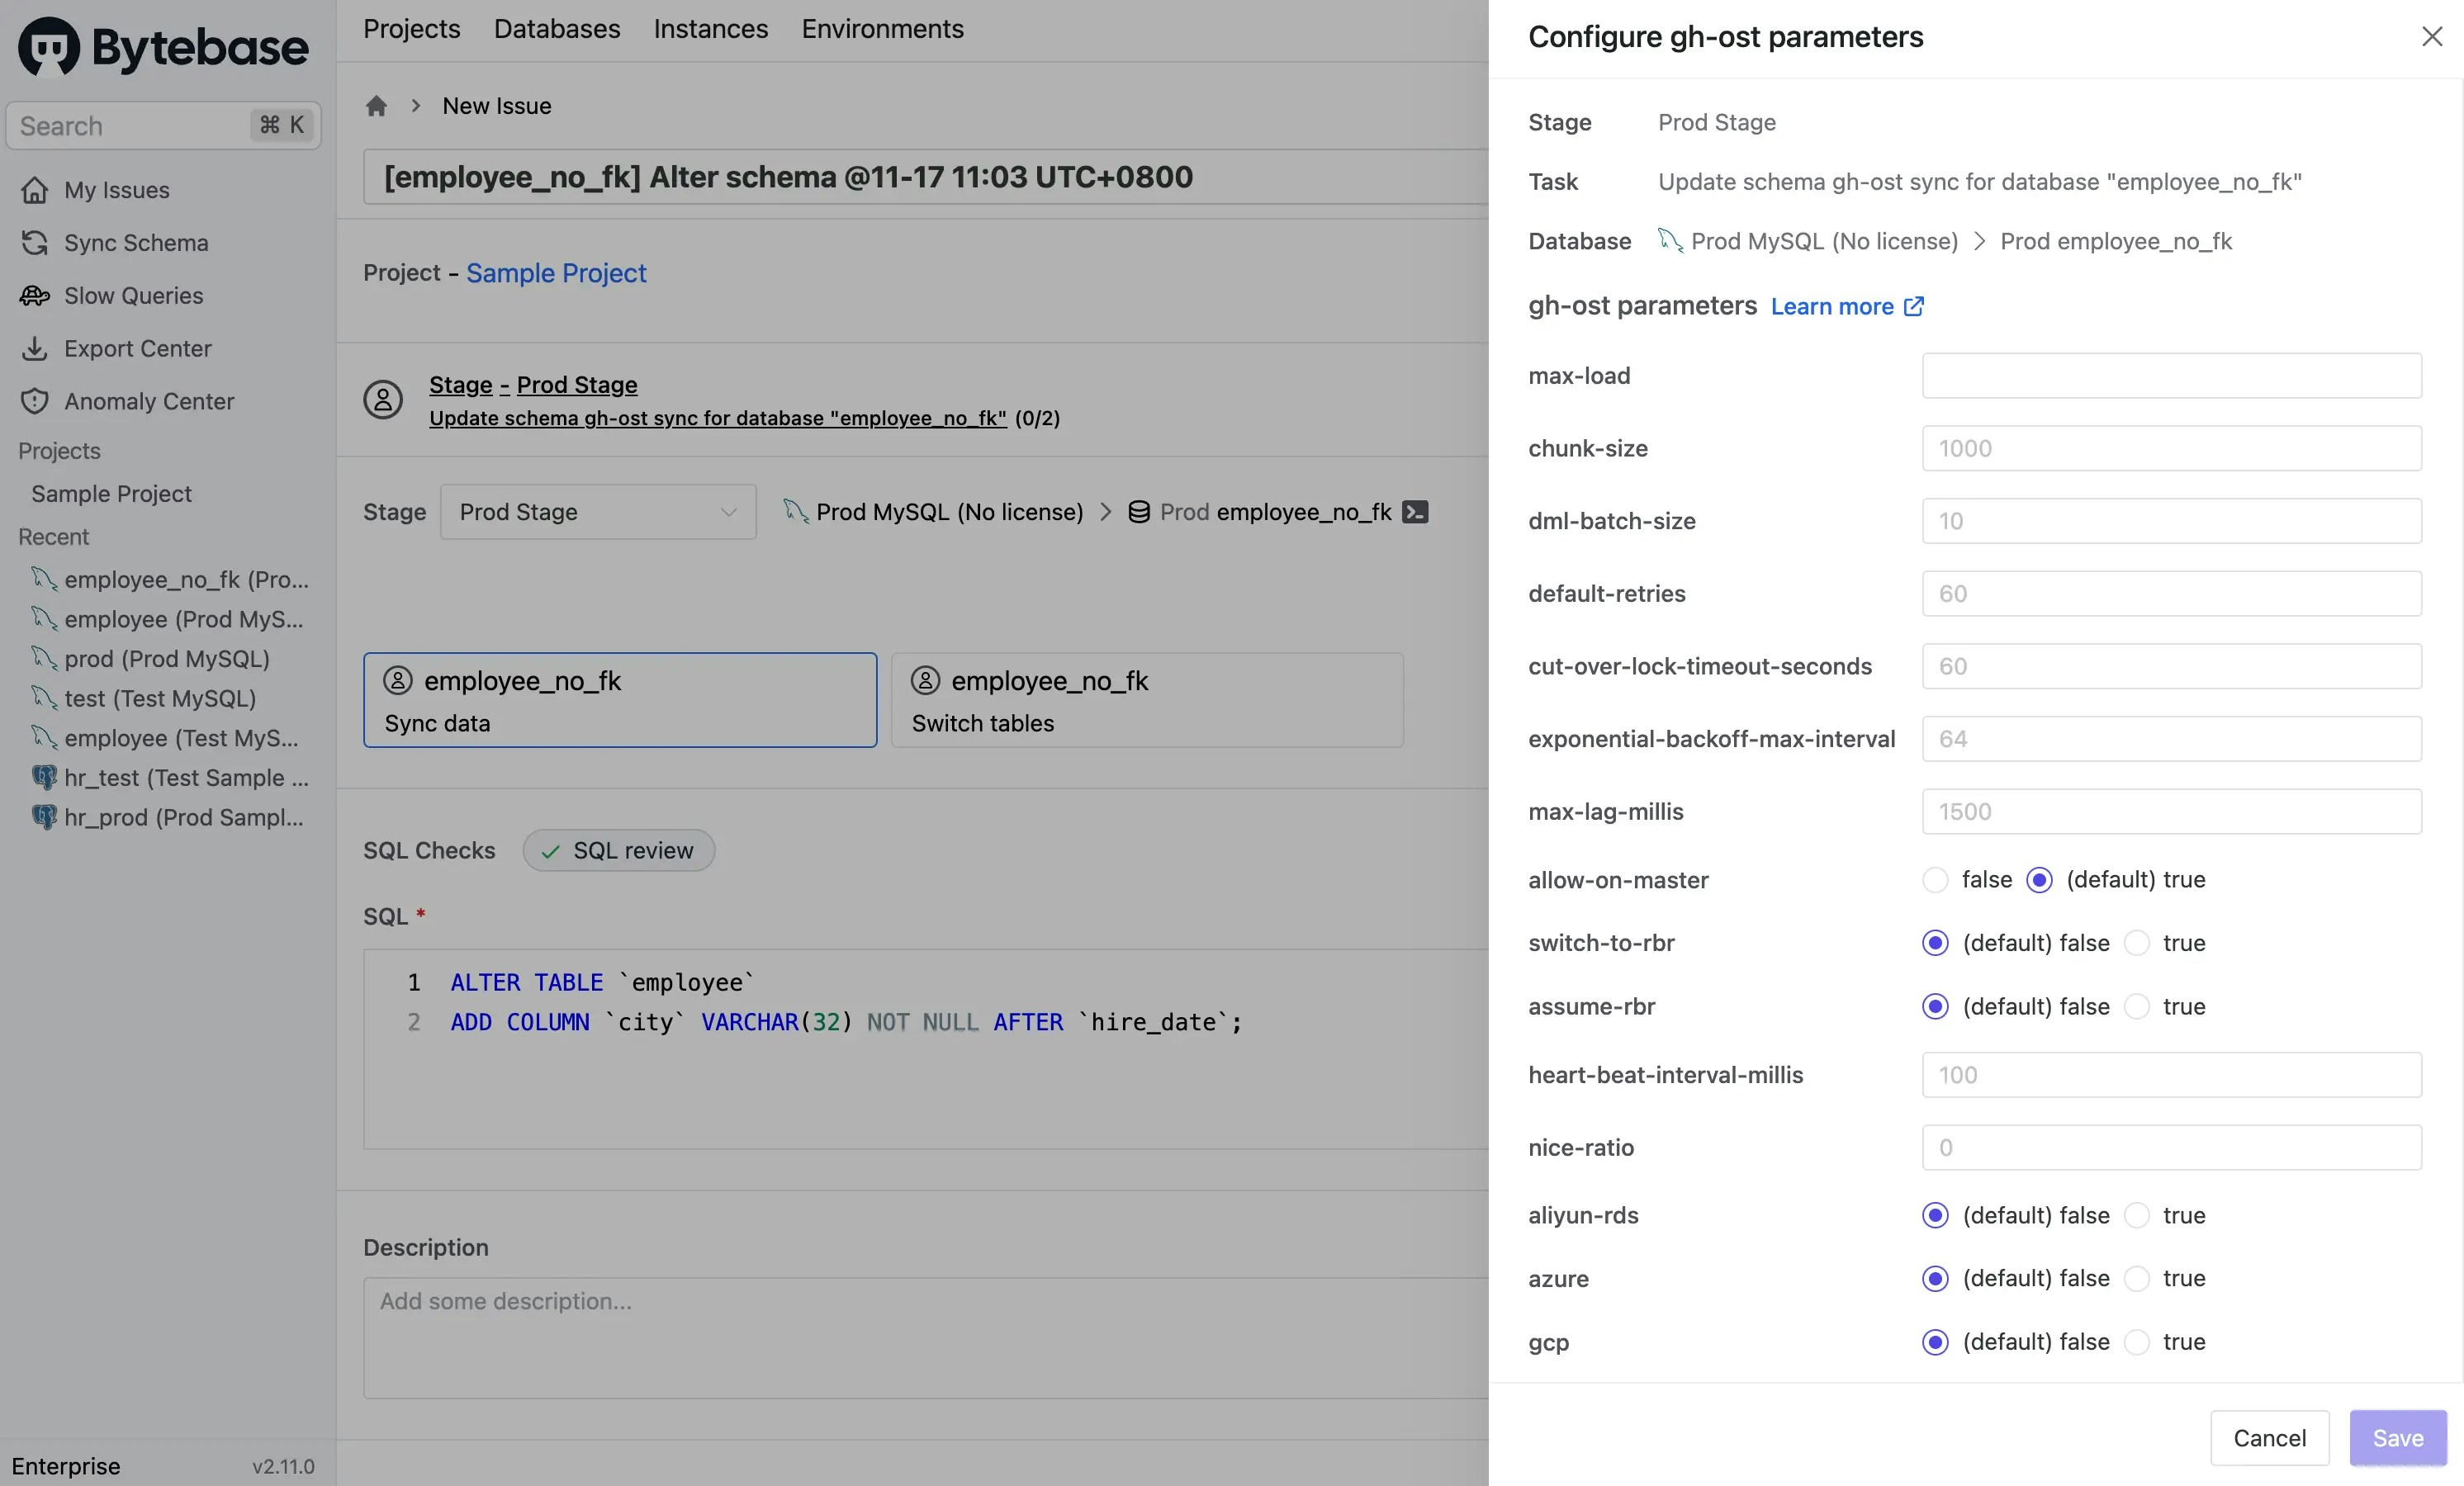Open the Environments section

point(881,28)
